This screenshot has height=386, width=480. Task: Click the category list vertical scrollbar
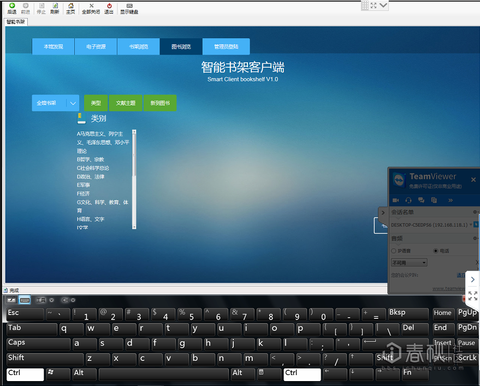134,179
